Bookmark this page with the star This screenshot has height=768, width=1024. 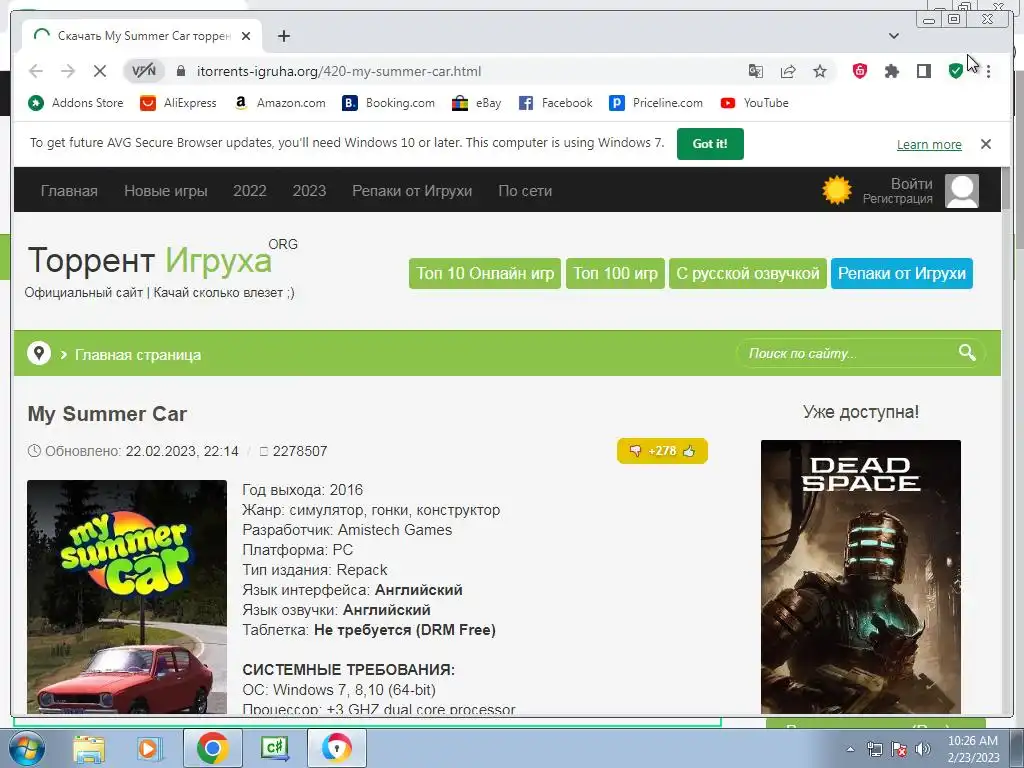(820, 71)
